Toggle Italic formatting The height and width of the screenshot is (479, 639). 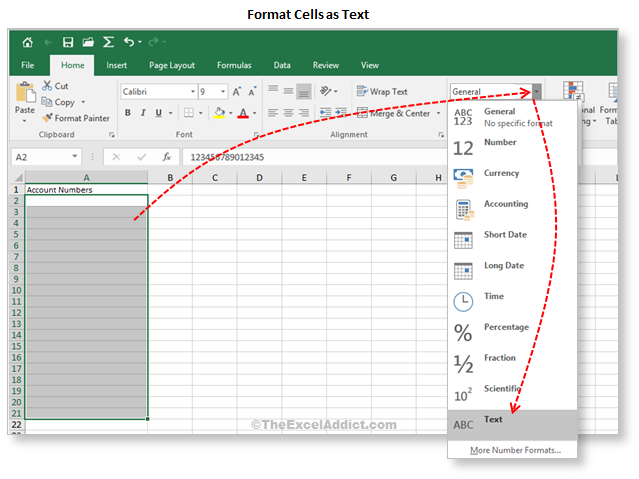point(143,113)
